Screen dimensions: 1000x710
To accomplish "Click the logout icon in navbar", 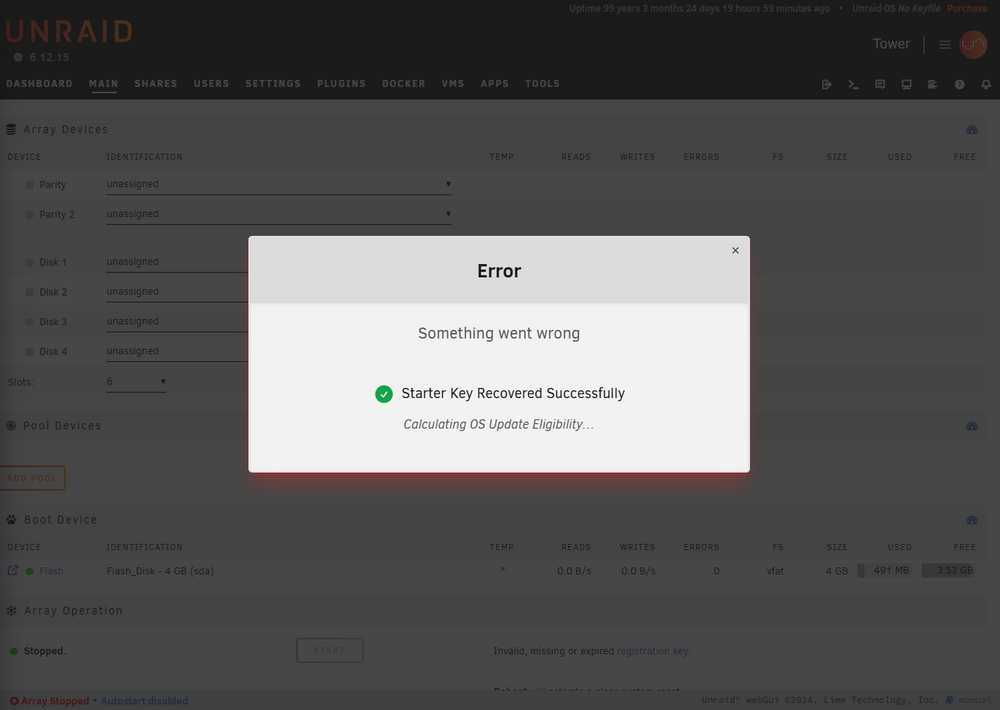I will tap(827, 84).
